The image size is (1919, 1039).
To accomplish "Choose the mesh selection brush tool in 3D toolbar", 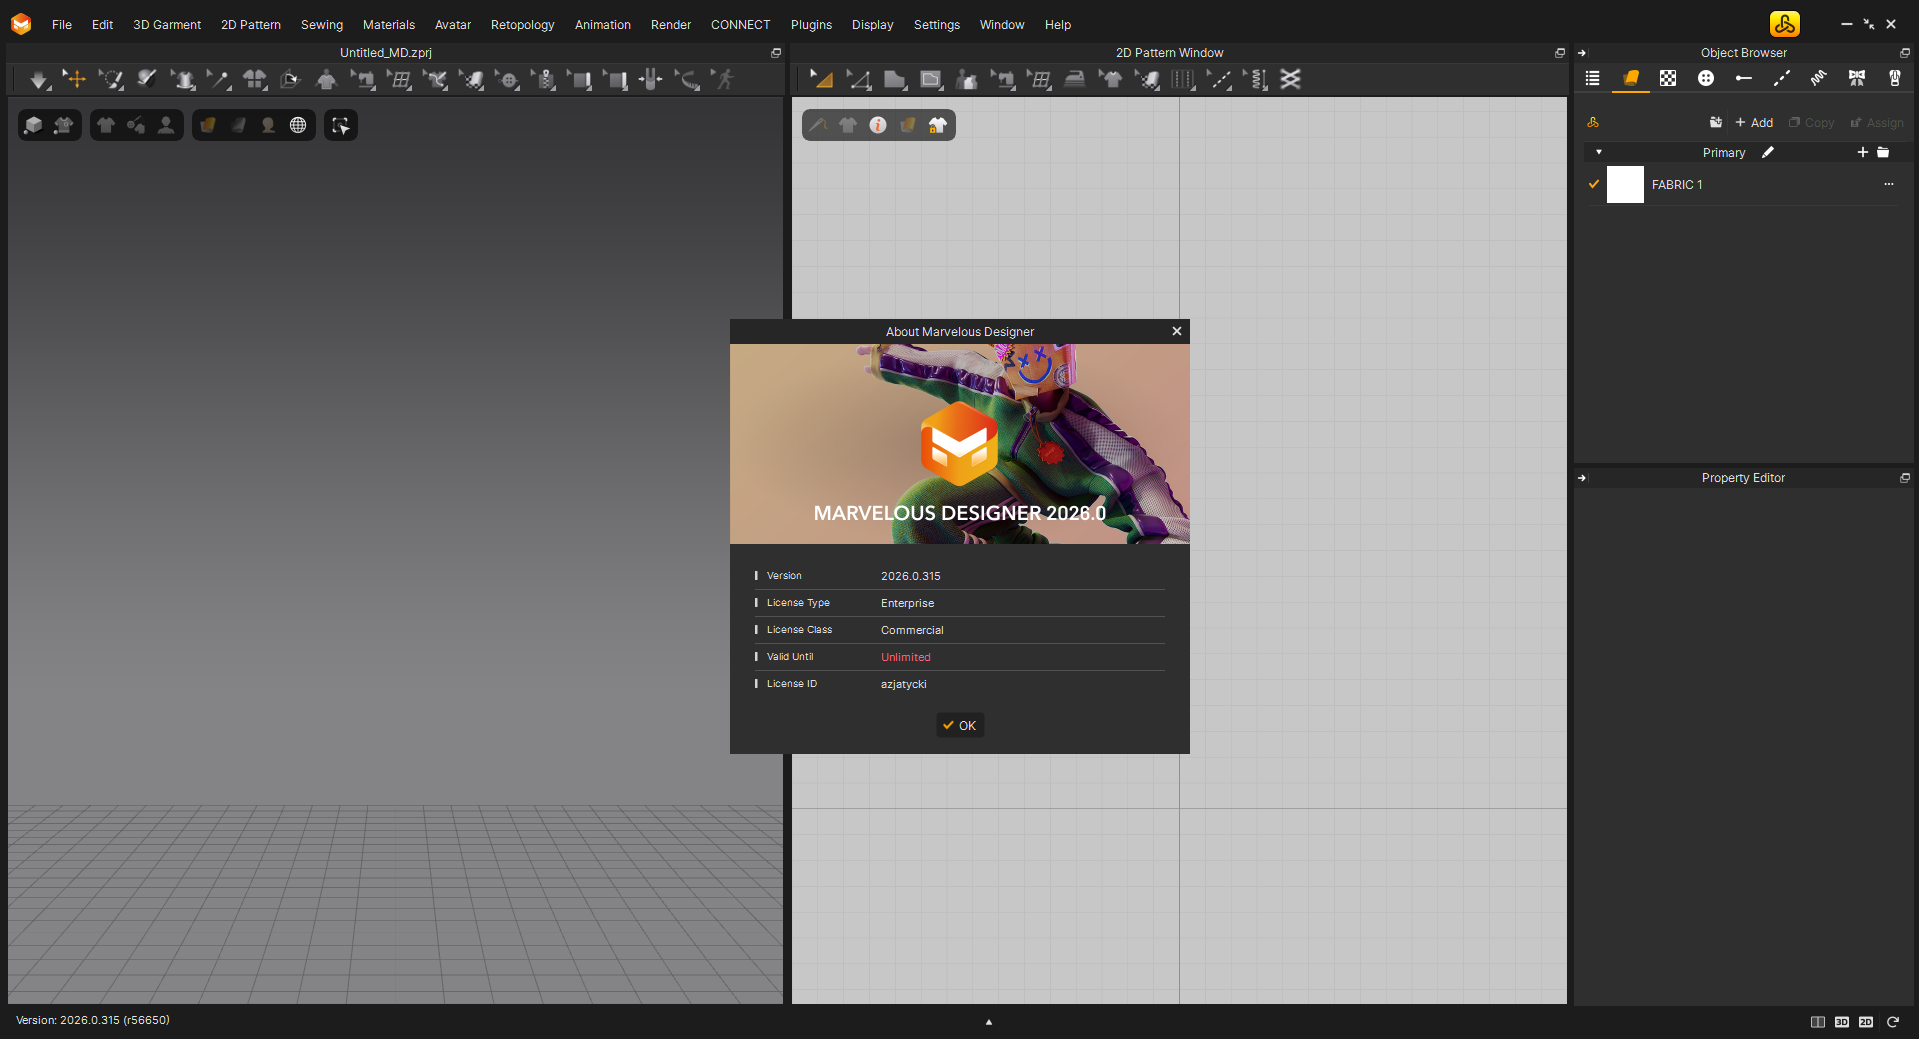I will coord(111,80).
